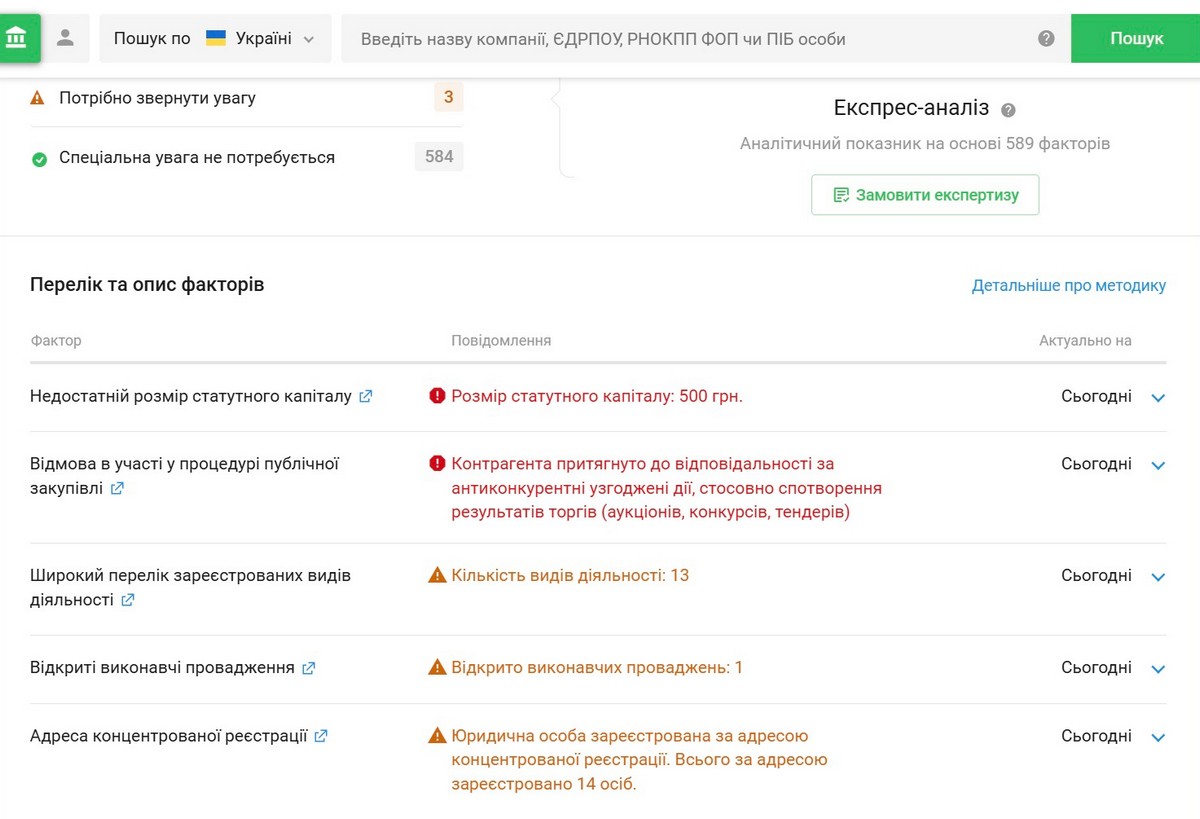This screenshot has height=819, width=1200.
Task: Open external link icon for Адреса концентрованої реєстрації
Action: 321,736
